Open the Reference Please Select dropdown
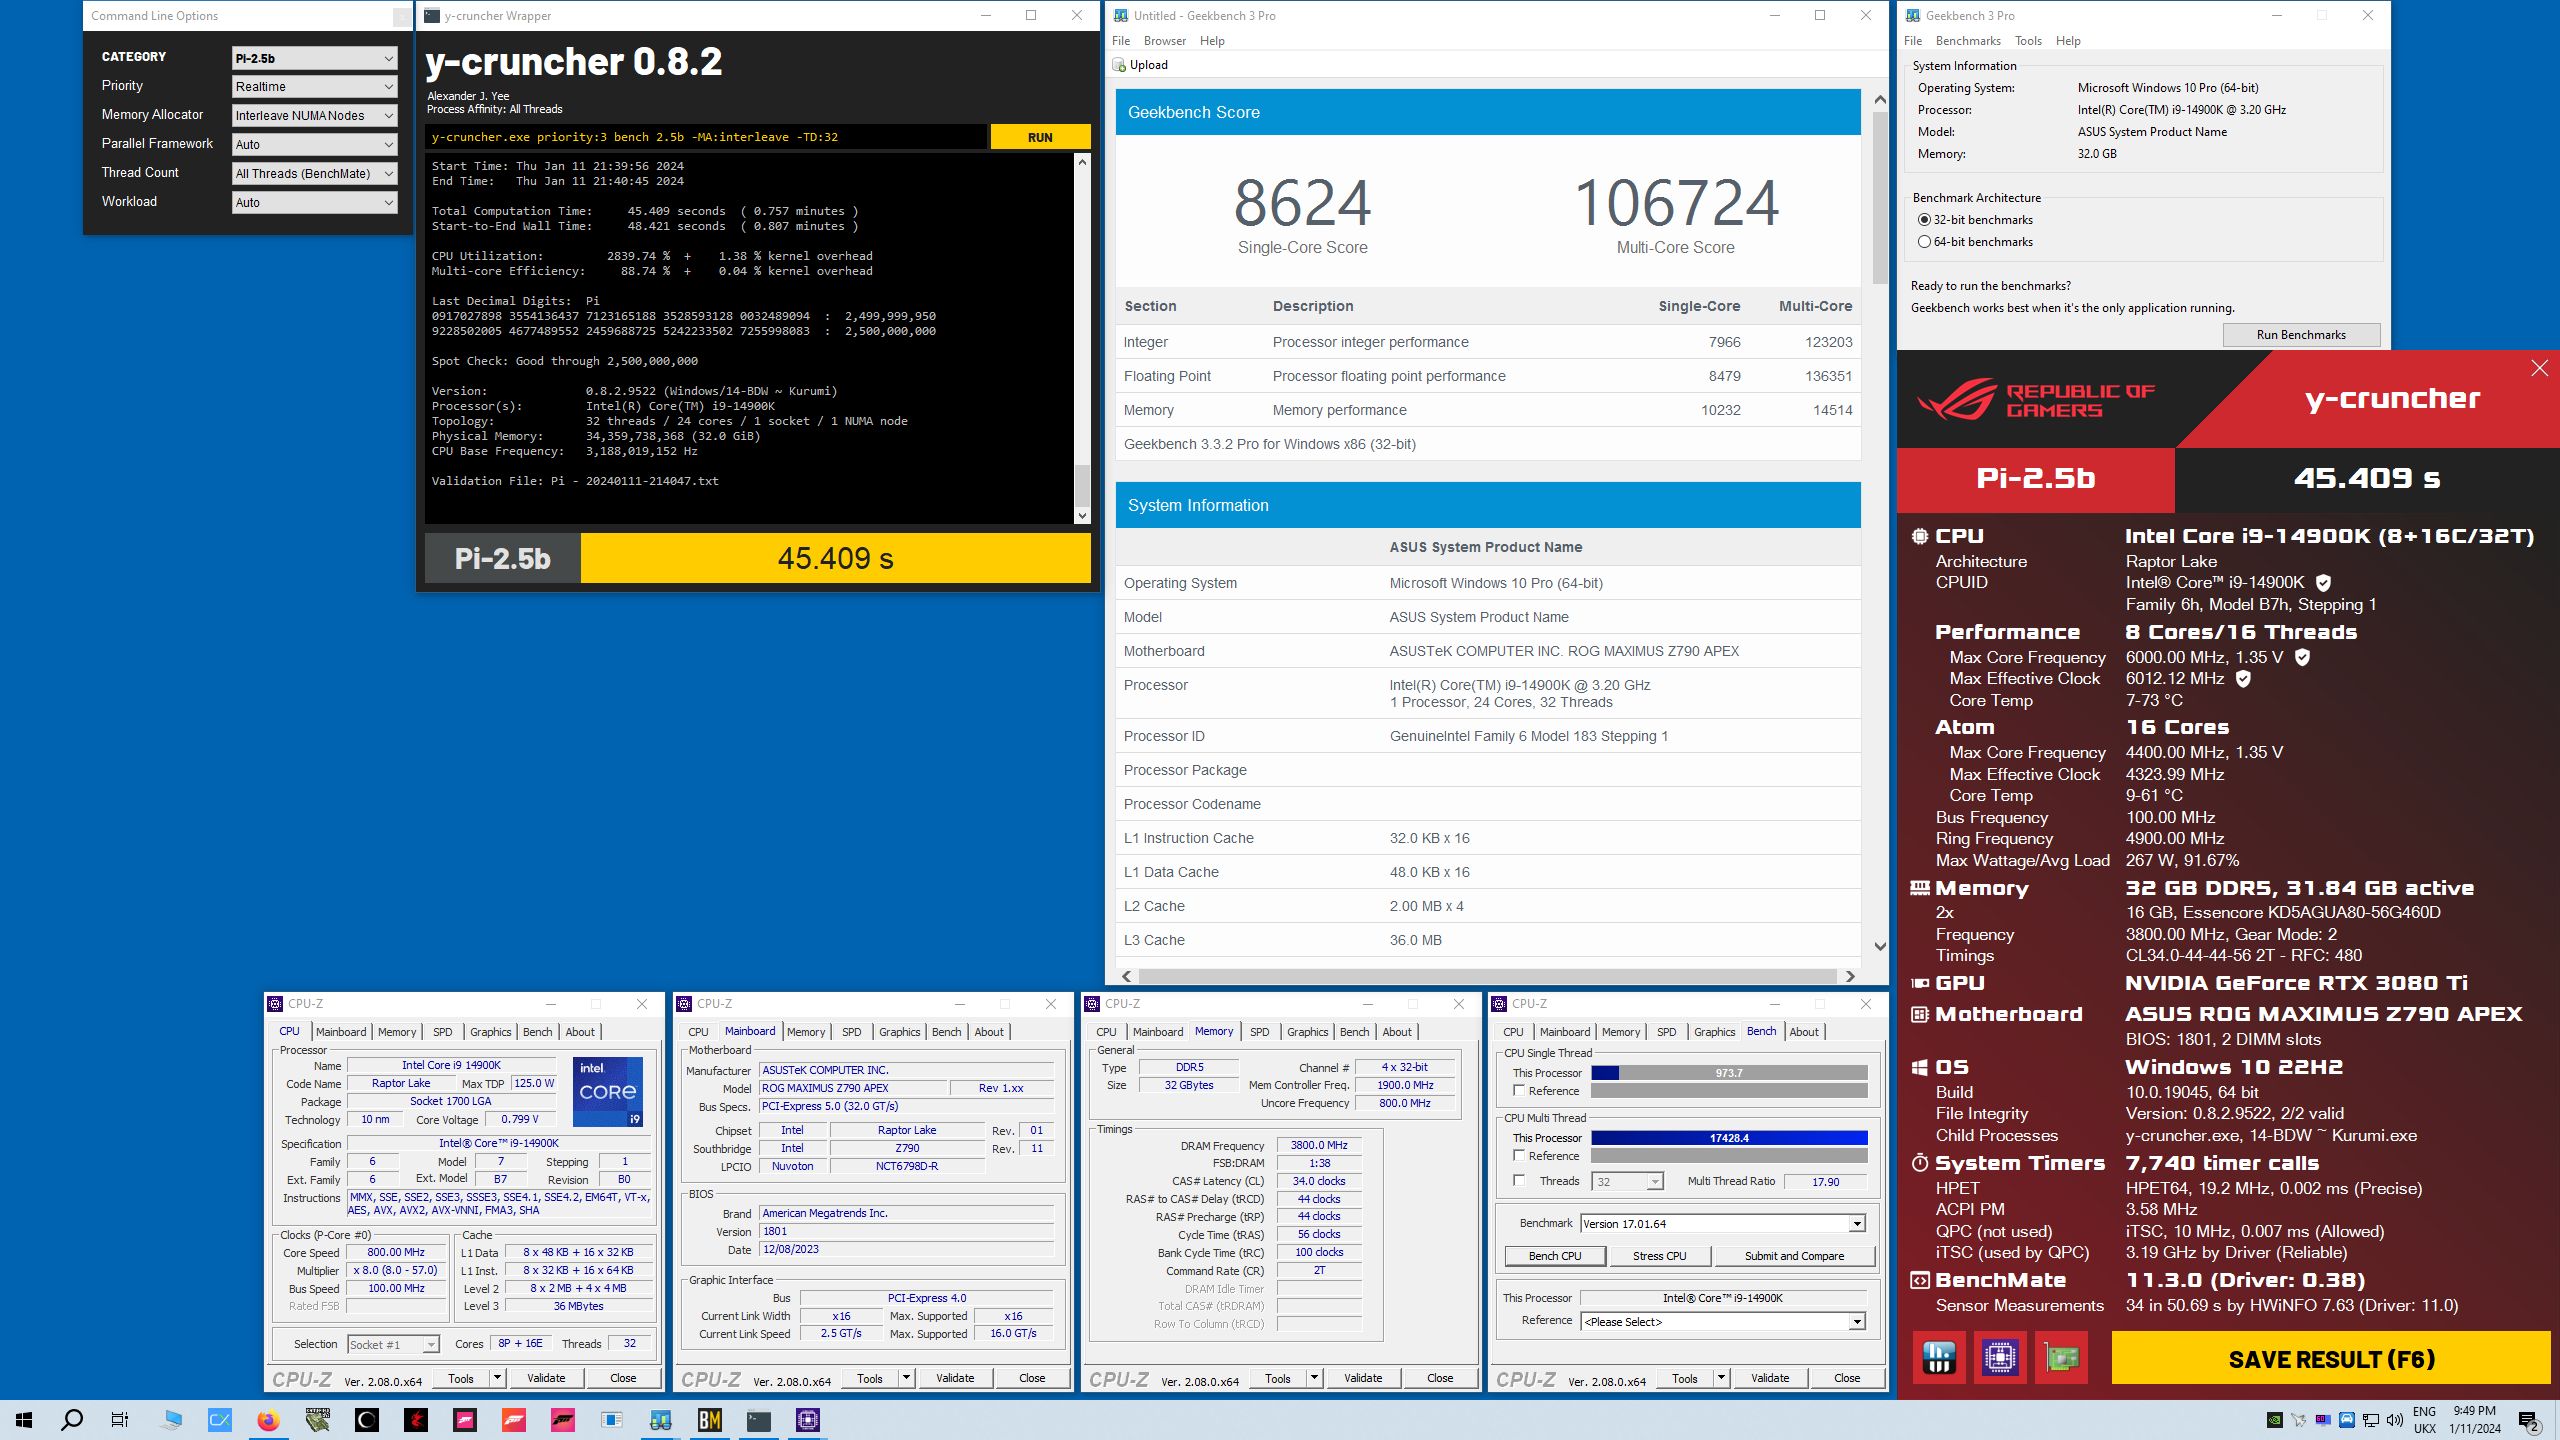2560x1440 pixels. [1723, 1322]
